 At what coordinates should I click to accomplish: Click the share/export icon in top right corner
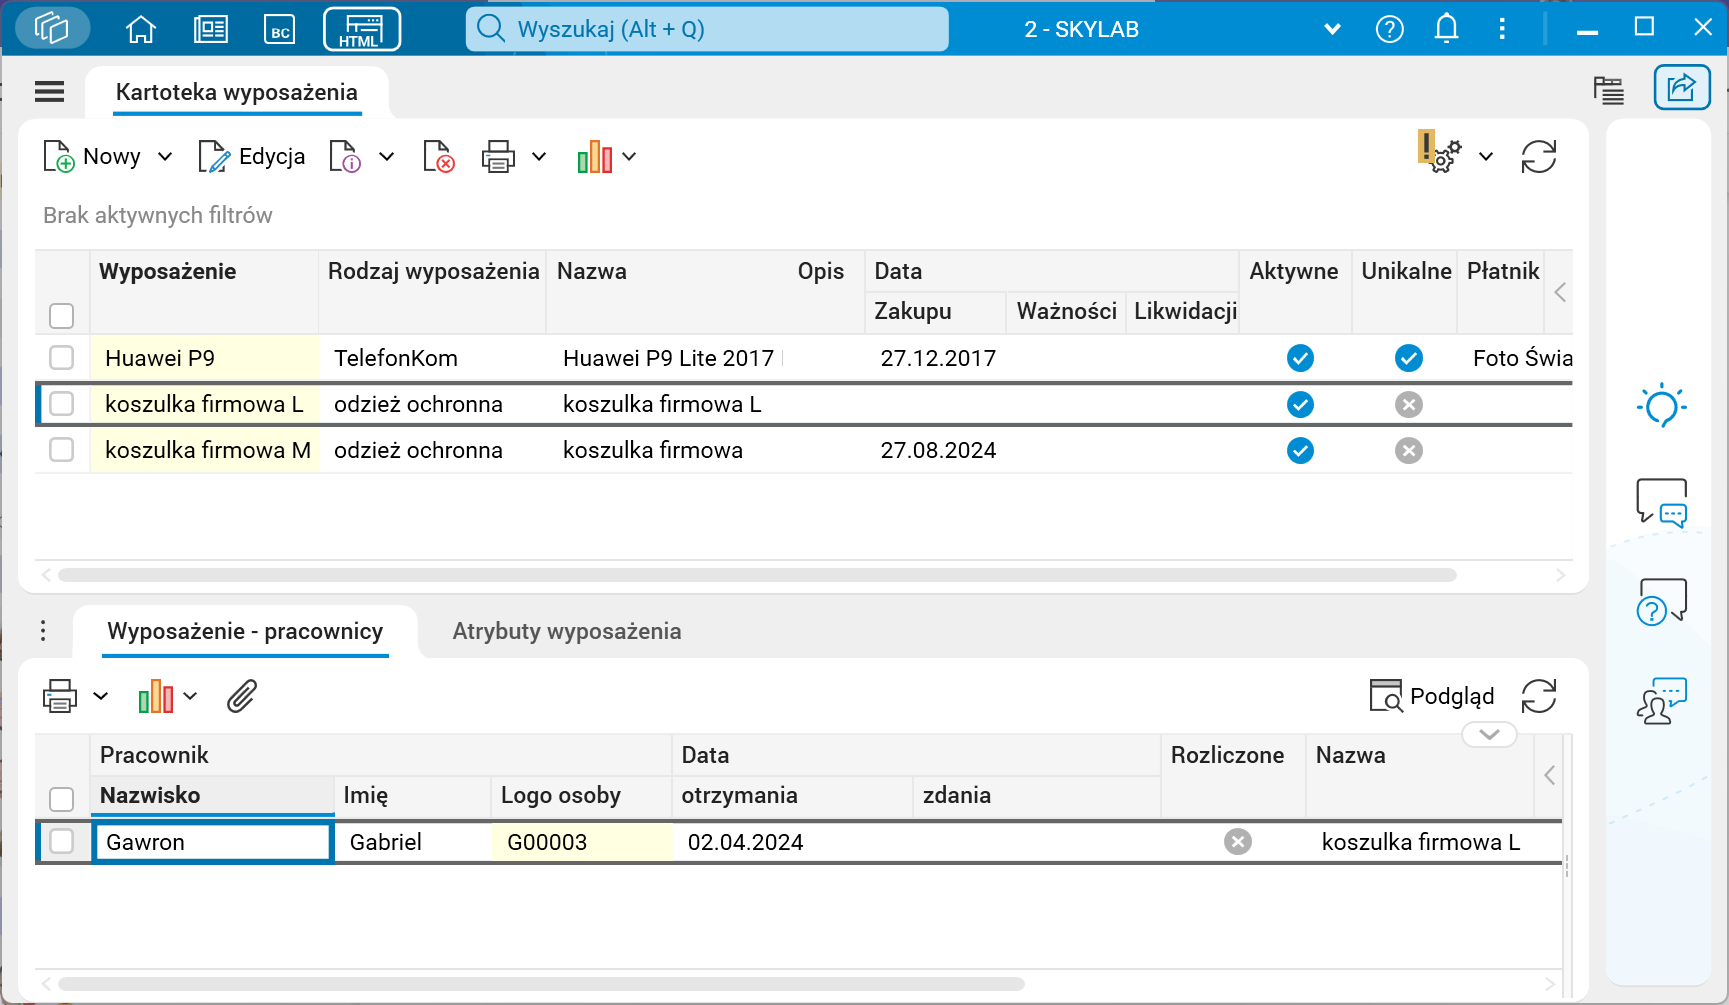[x=1682, y=88]
